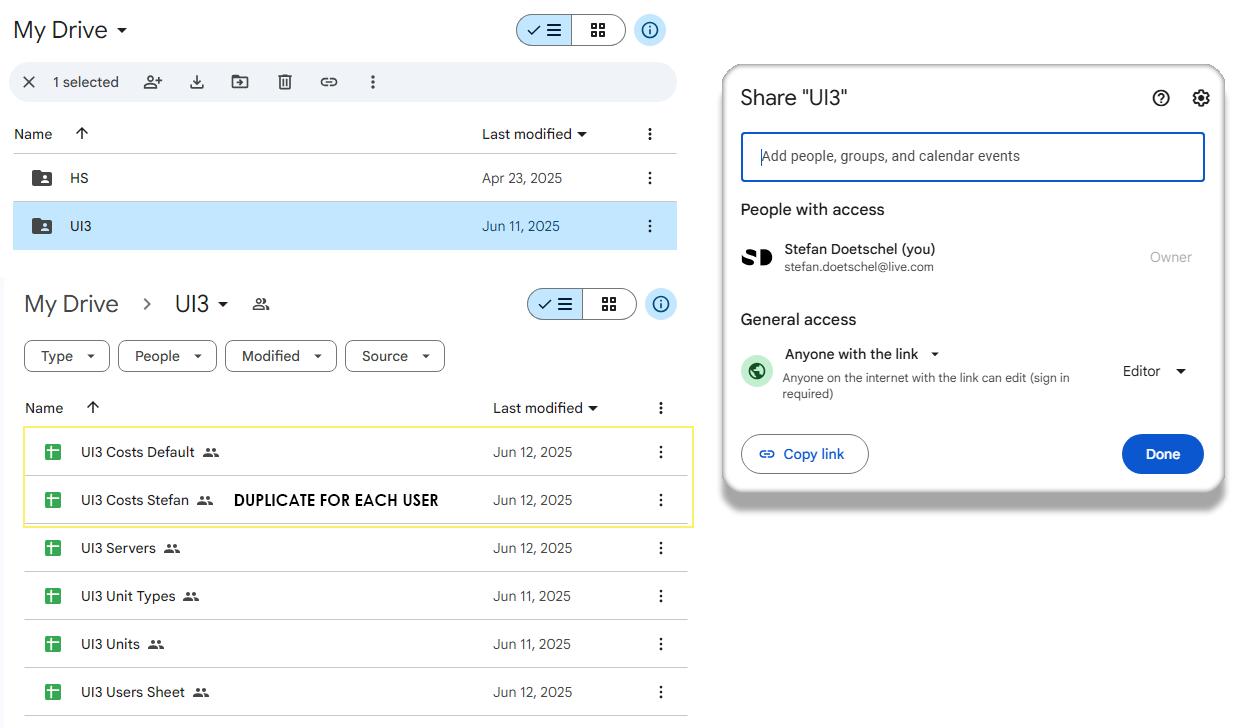Change Anyone with the link access setting
The image size is (1235, 728).
pyautogui.click(x=862, y=354)
